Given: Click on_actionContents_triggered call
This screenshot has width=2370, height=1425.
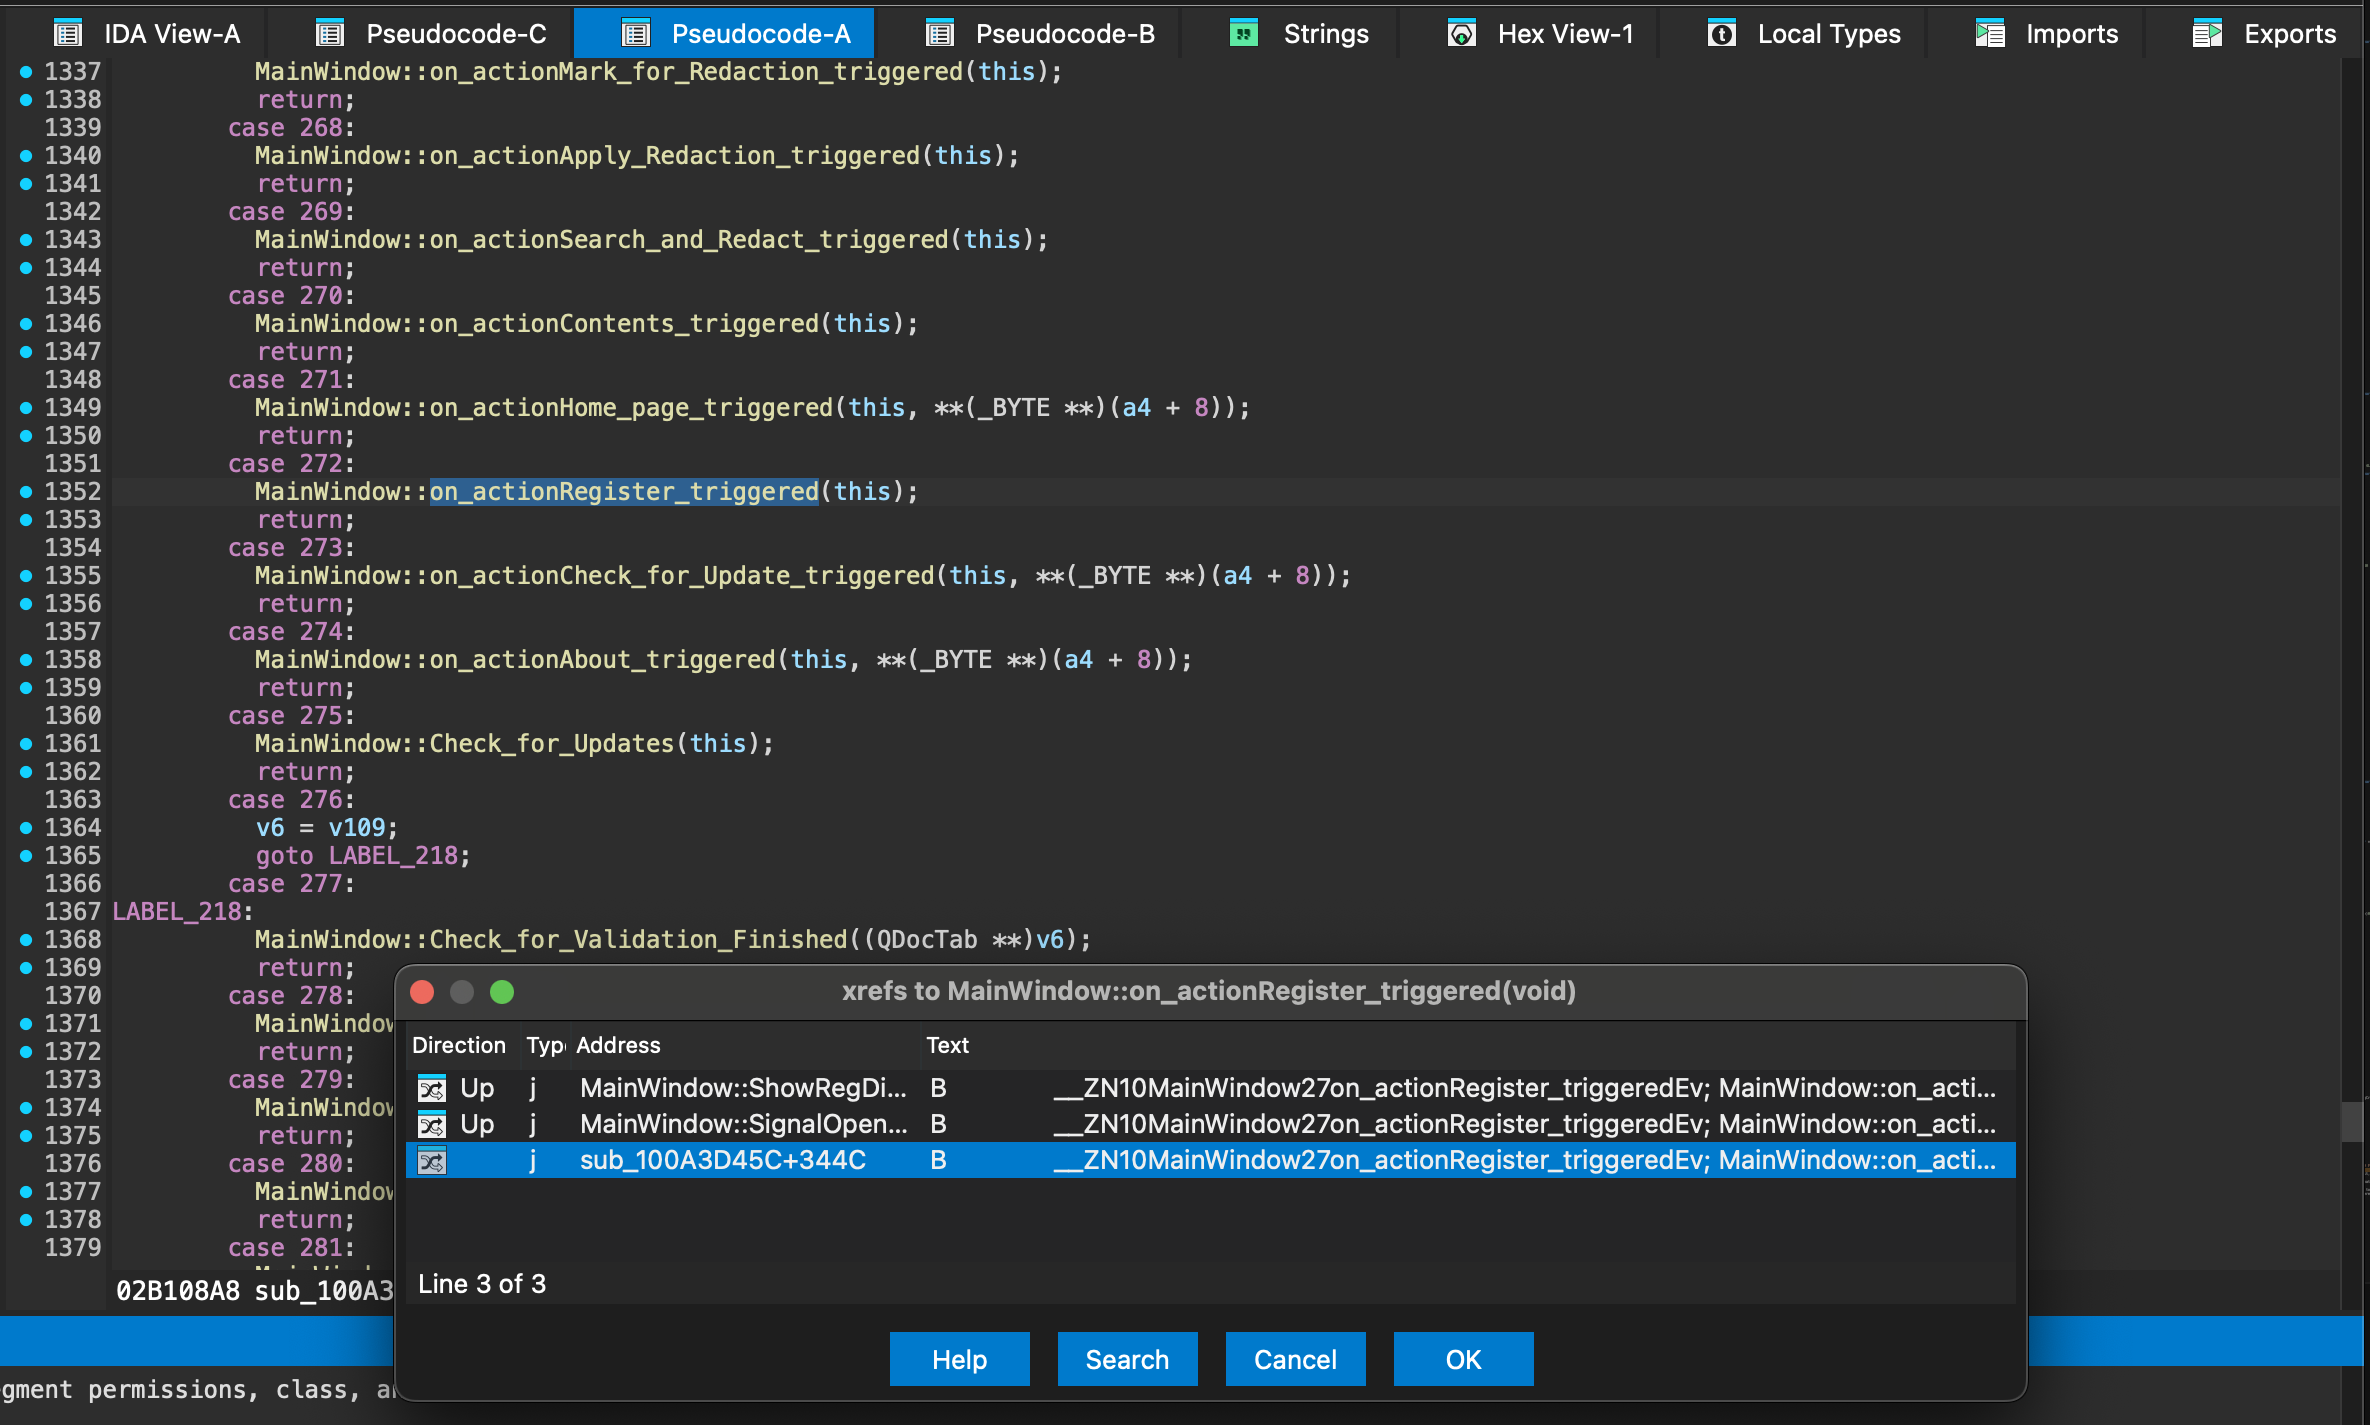Looking at the screenshot, I should (x=624, y=324).
